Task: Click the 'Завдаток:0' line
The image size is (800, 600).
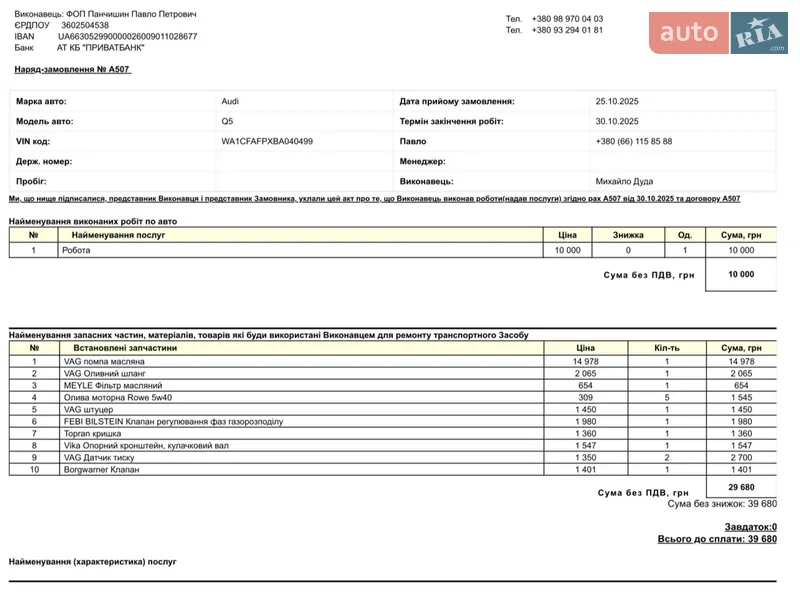Action: tap(751, 527)
